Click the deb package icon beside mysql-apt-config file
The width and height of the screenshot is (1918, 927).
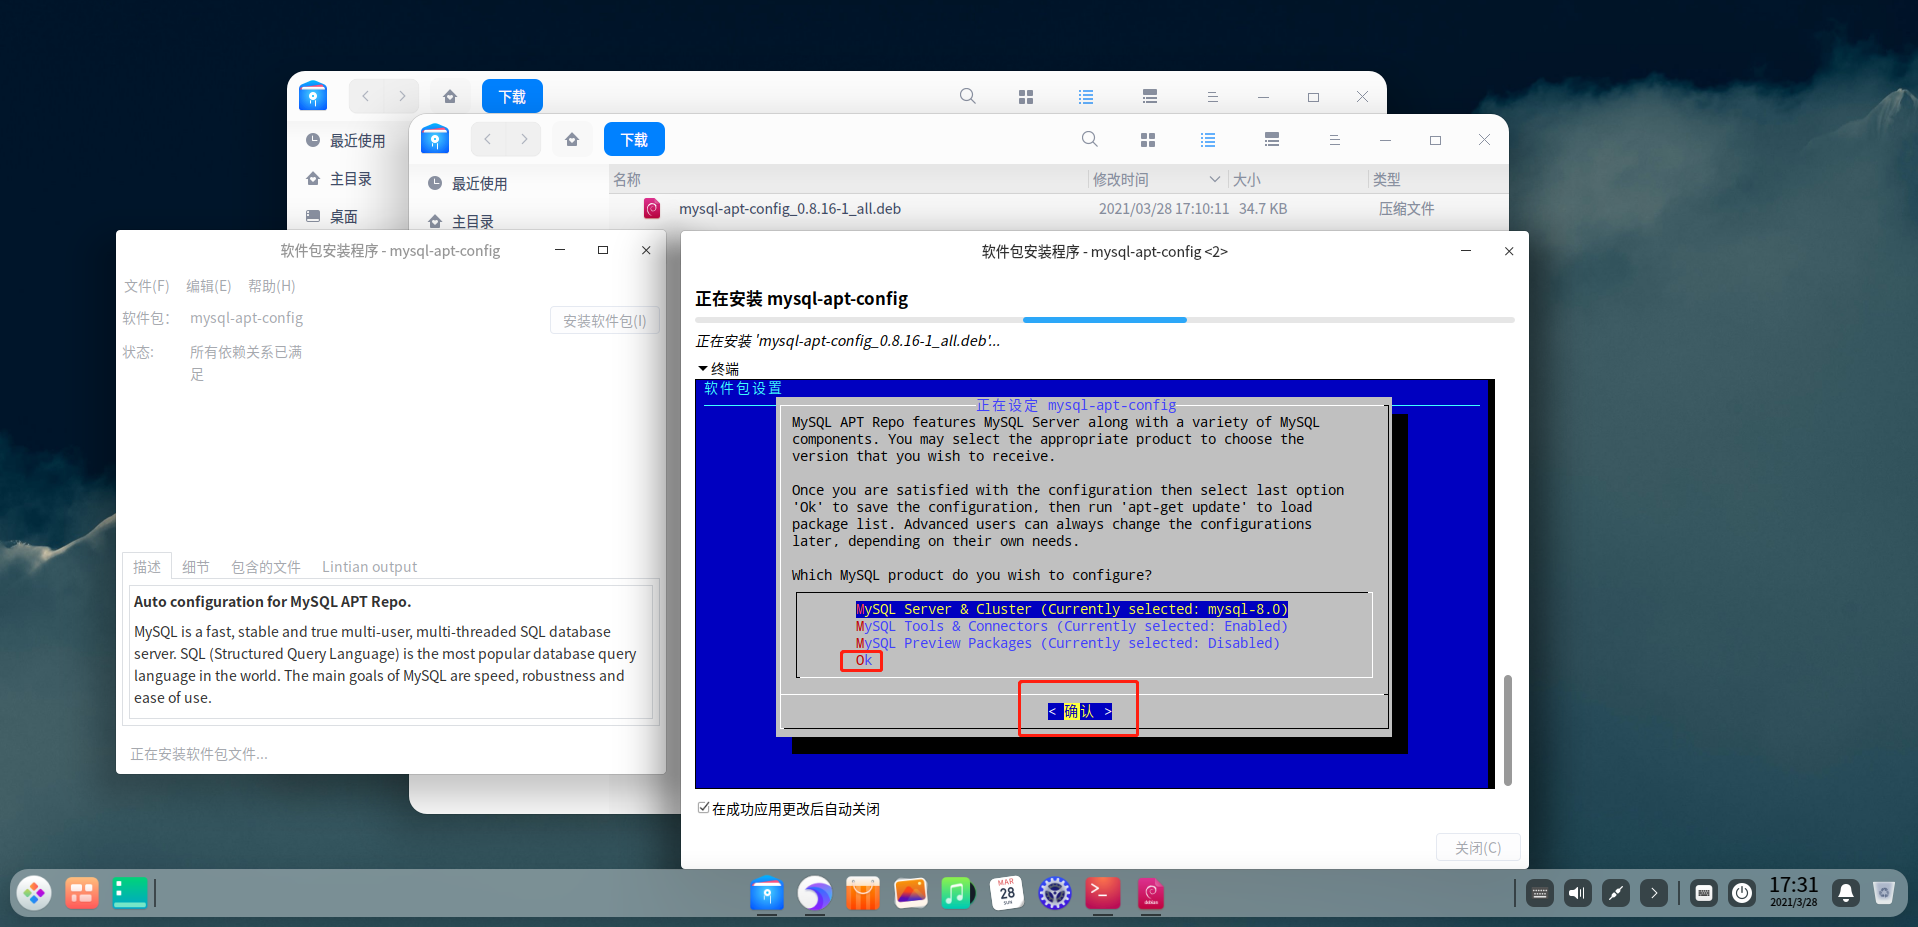[652, 208]
